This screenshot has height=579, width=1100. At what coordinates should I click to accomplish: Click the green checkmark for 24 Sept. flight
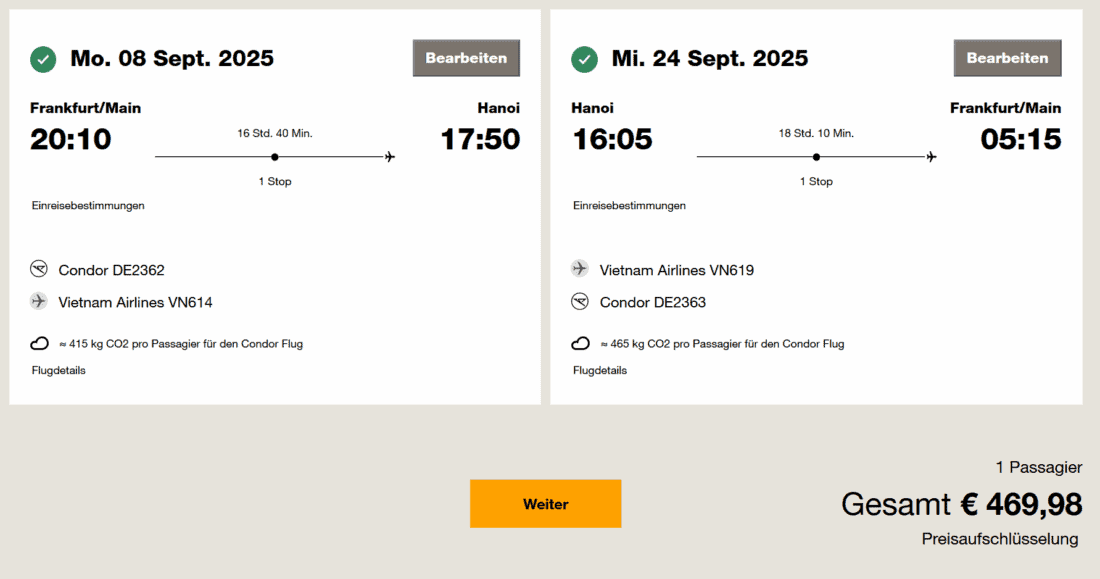pyautogui.click(x=584, y=59)
